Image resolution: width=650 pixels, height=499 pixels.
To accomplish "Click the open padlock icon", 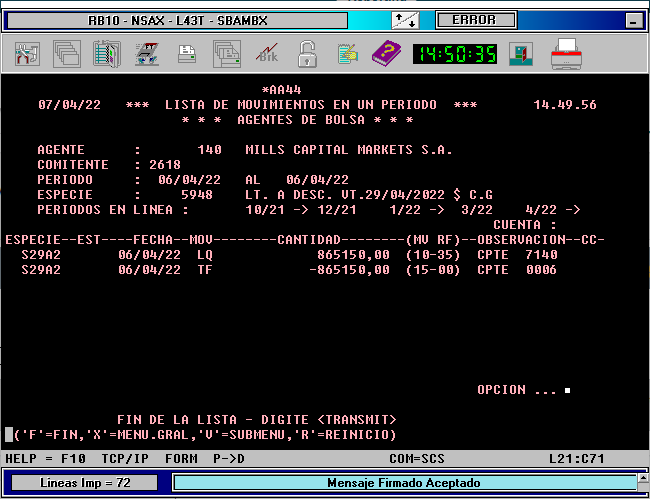I will tap(307, 54).
